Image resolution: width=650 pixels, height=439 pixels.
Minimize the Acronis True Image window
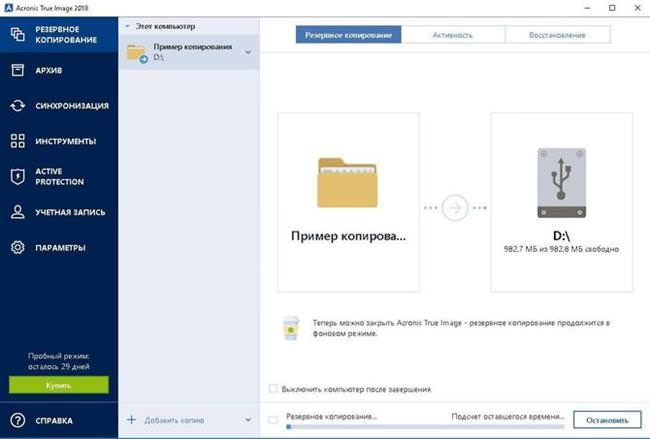click(587, 8)
